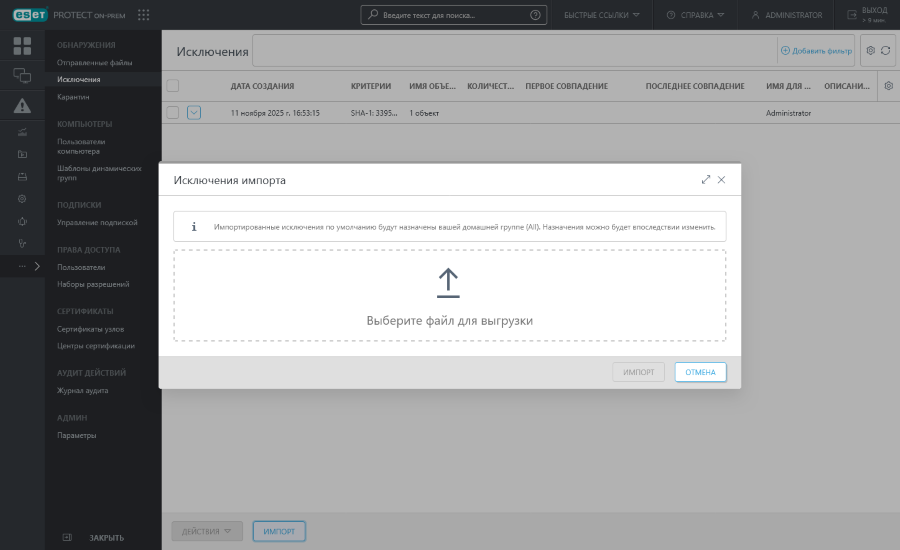Open the Notifications bell icon in sidebar
Screen dimensions: 900x550
pos(22,221)
